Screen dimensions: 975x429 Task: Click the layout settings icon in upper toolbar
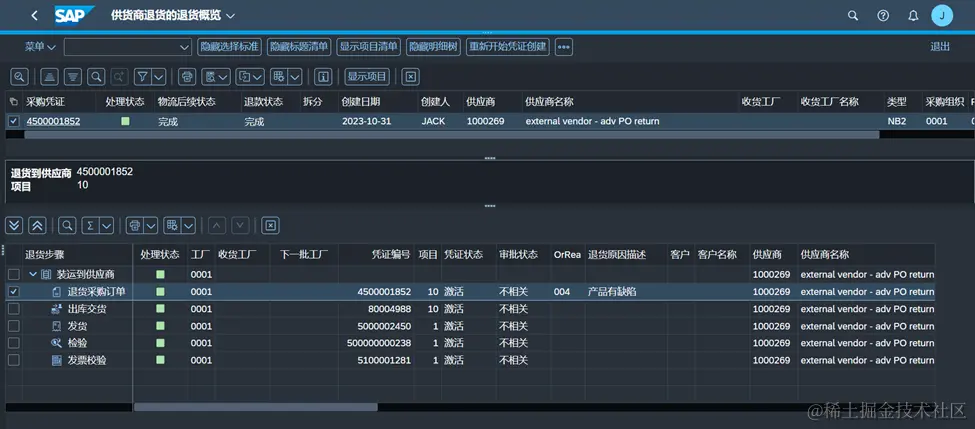[279, 76]
